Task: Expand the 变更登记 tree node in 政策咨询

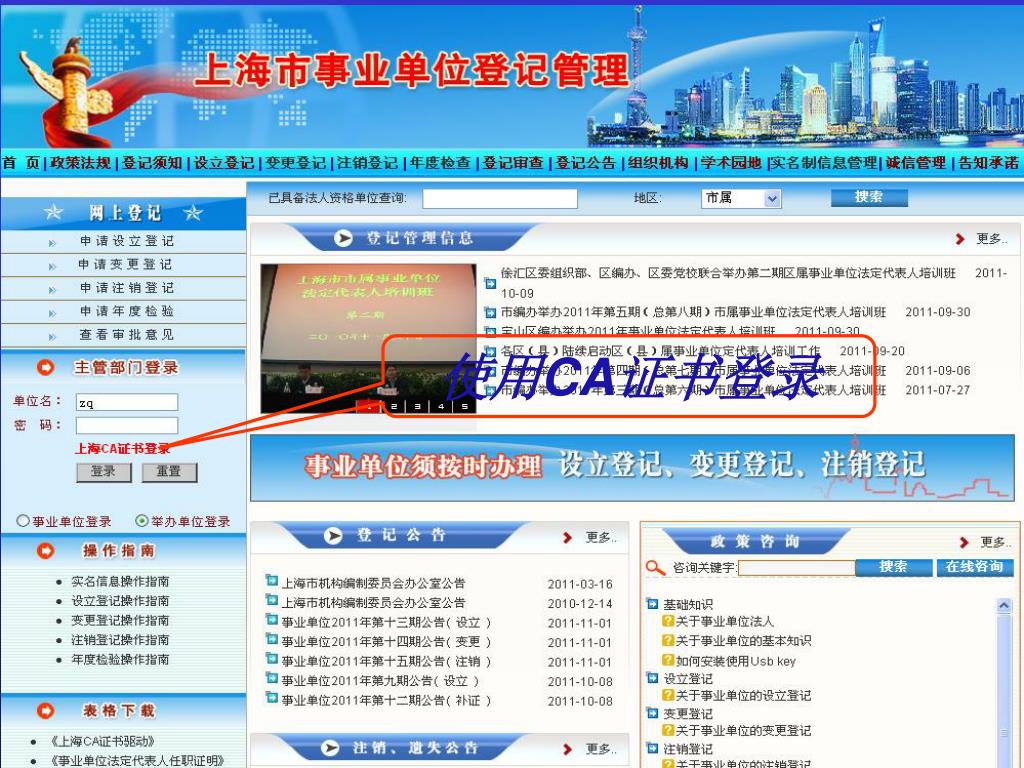Action: click(x=652, y=713)
